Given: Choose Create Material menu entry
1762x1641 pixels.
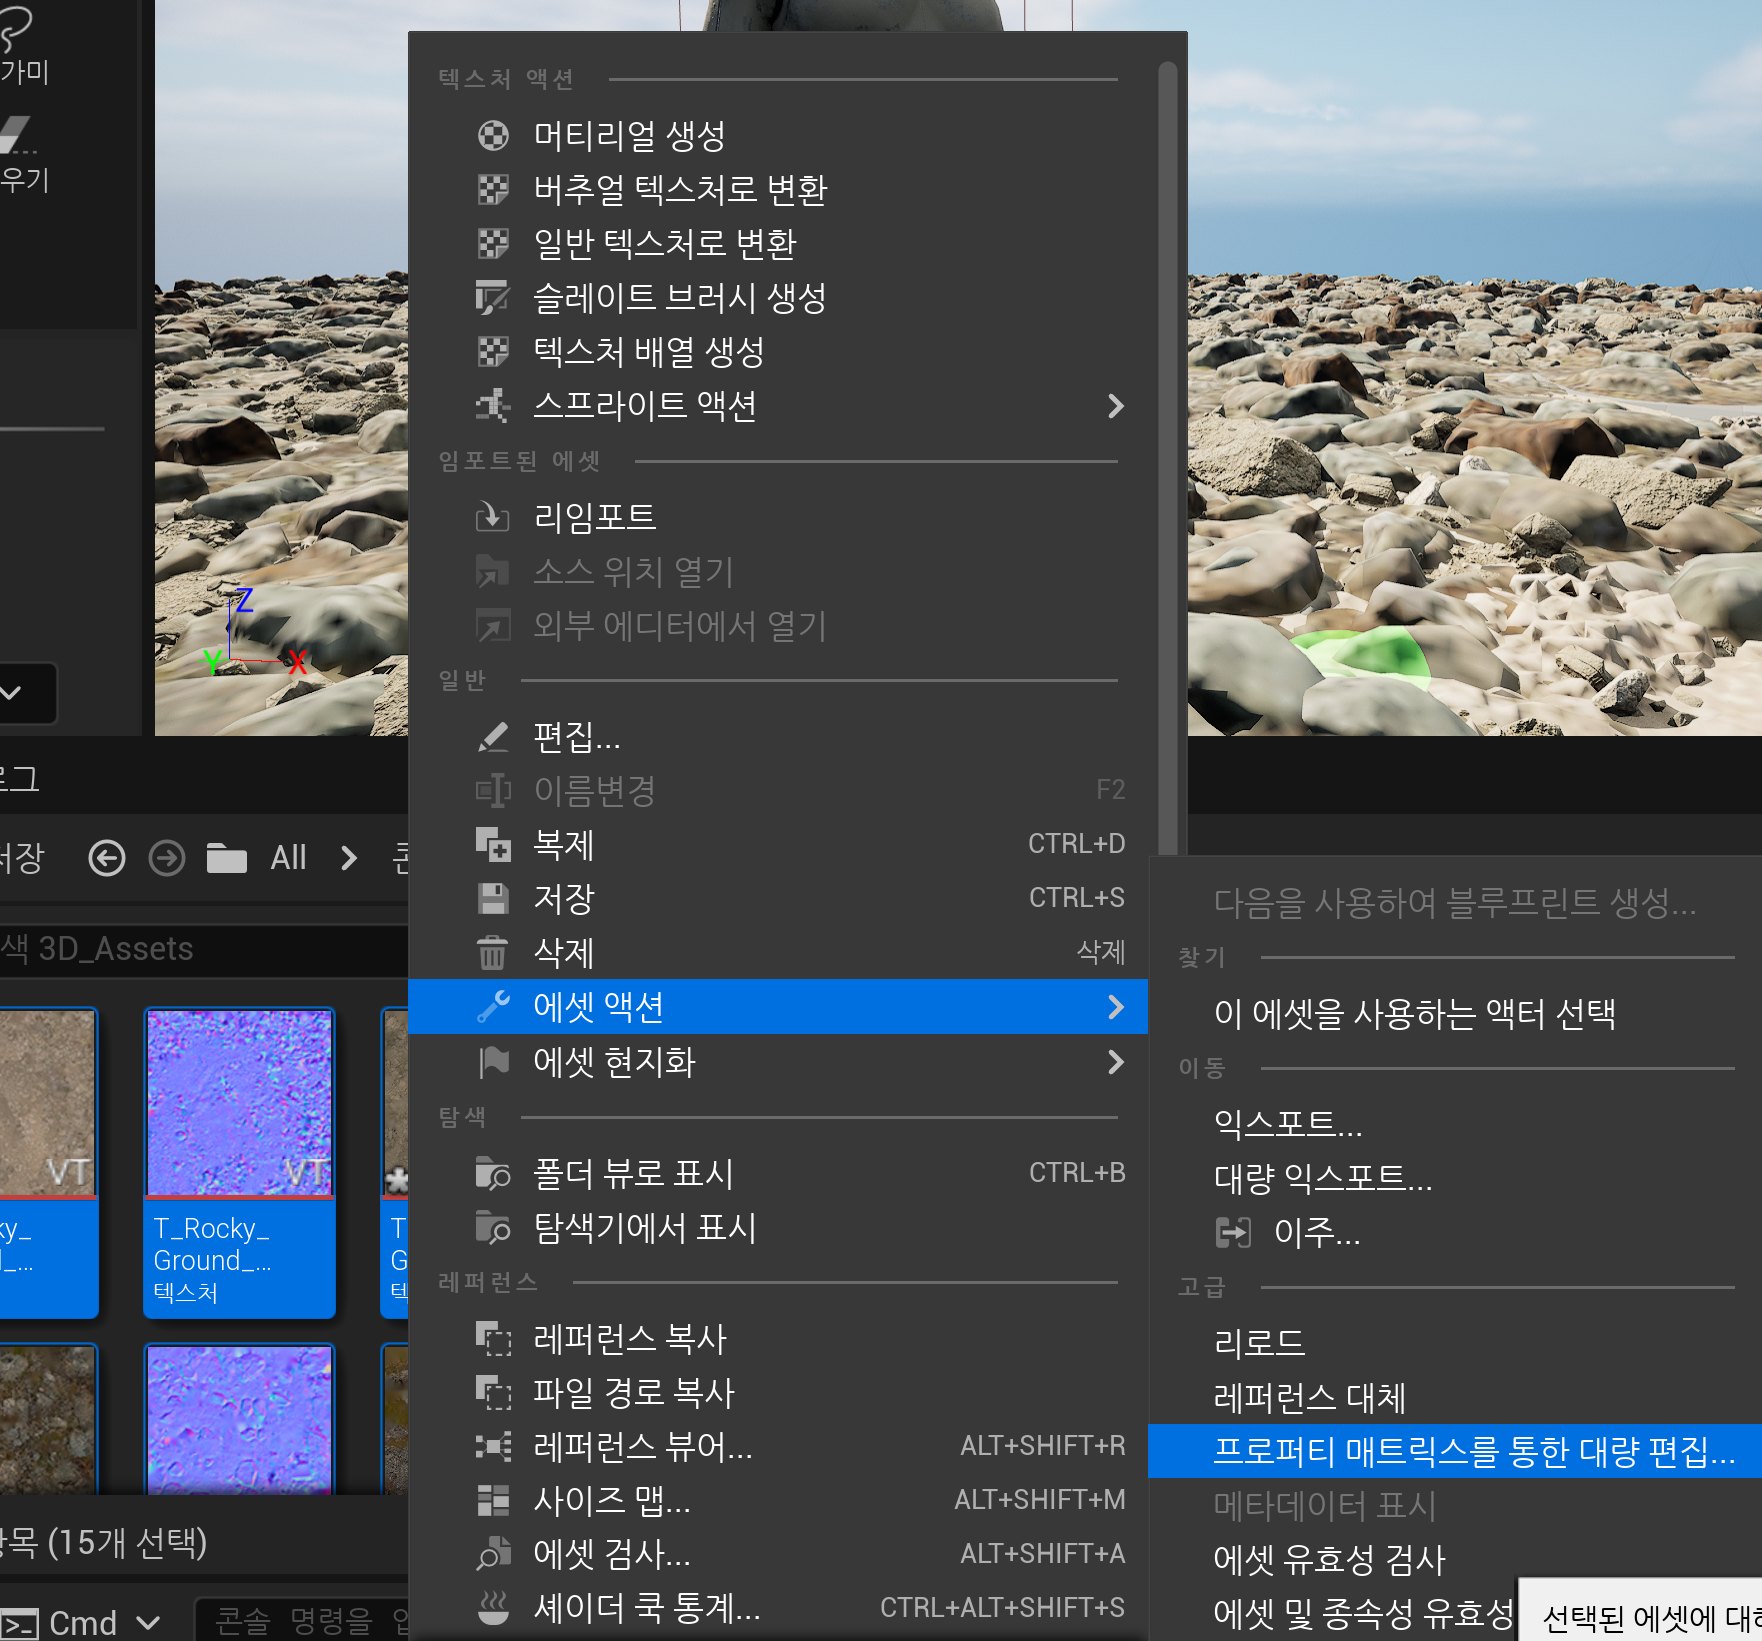Looking at the screenshot, I should (x=778, y=135).
